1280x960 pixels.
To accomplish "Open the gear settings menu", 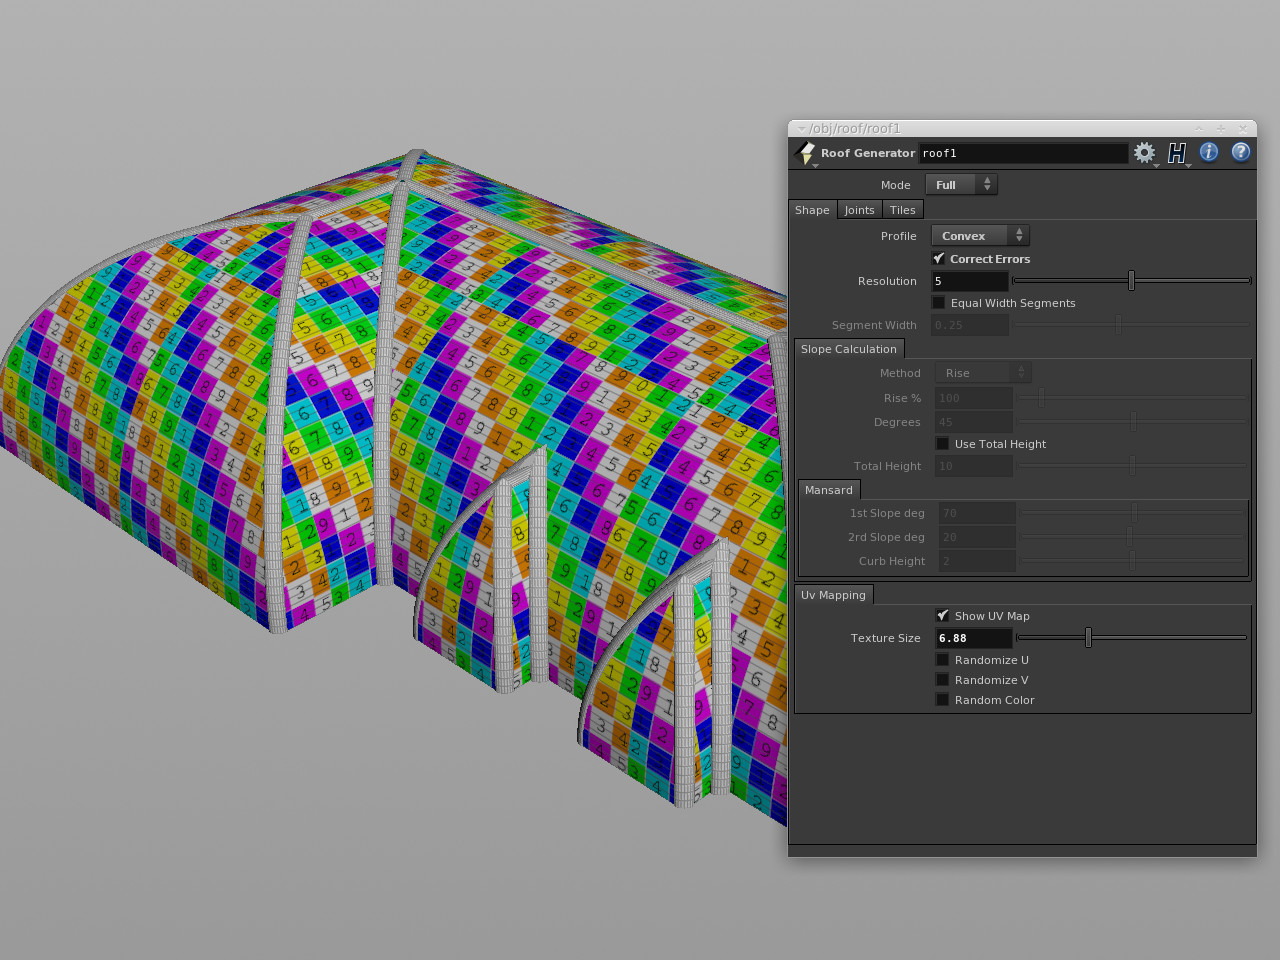I will click(1144, 152).
